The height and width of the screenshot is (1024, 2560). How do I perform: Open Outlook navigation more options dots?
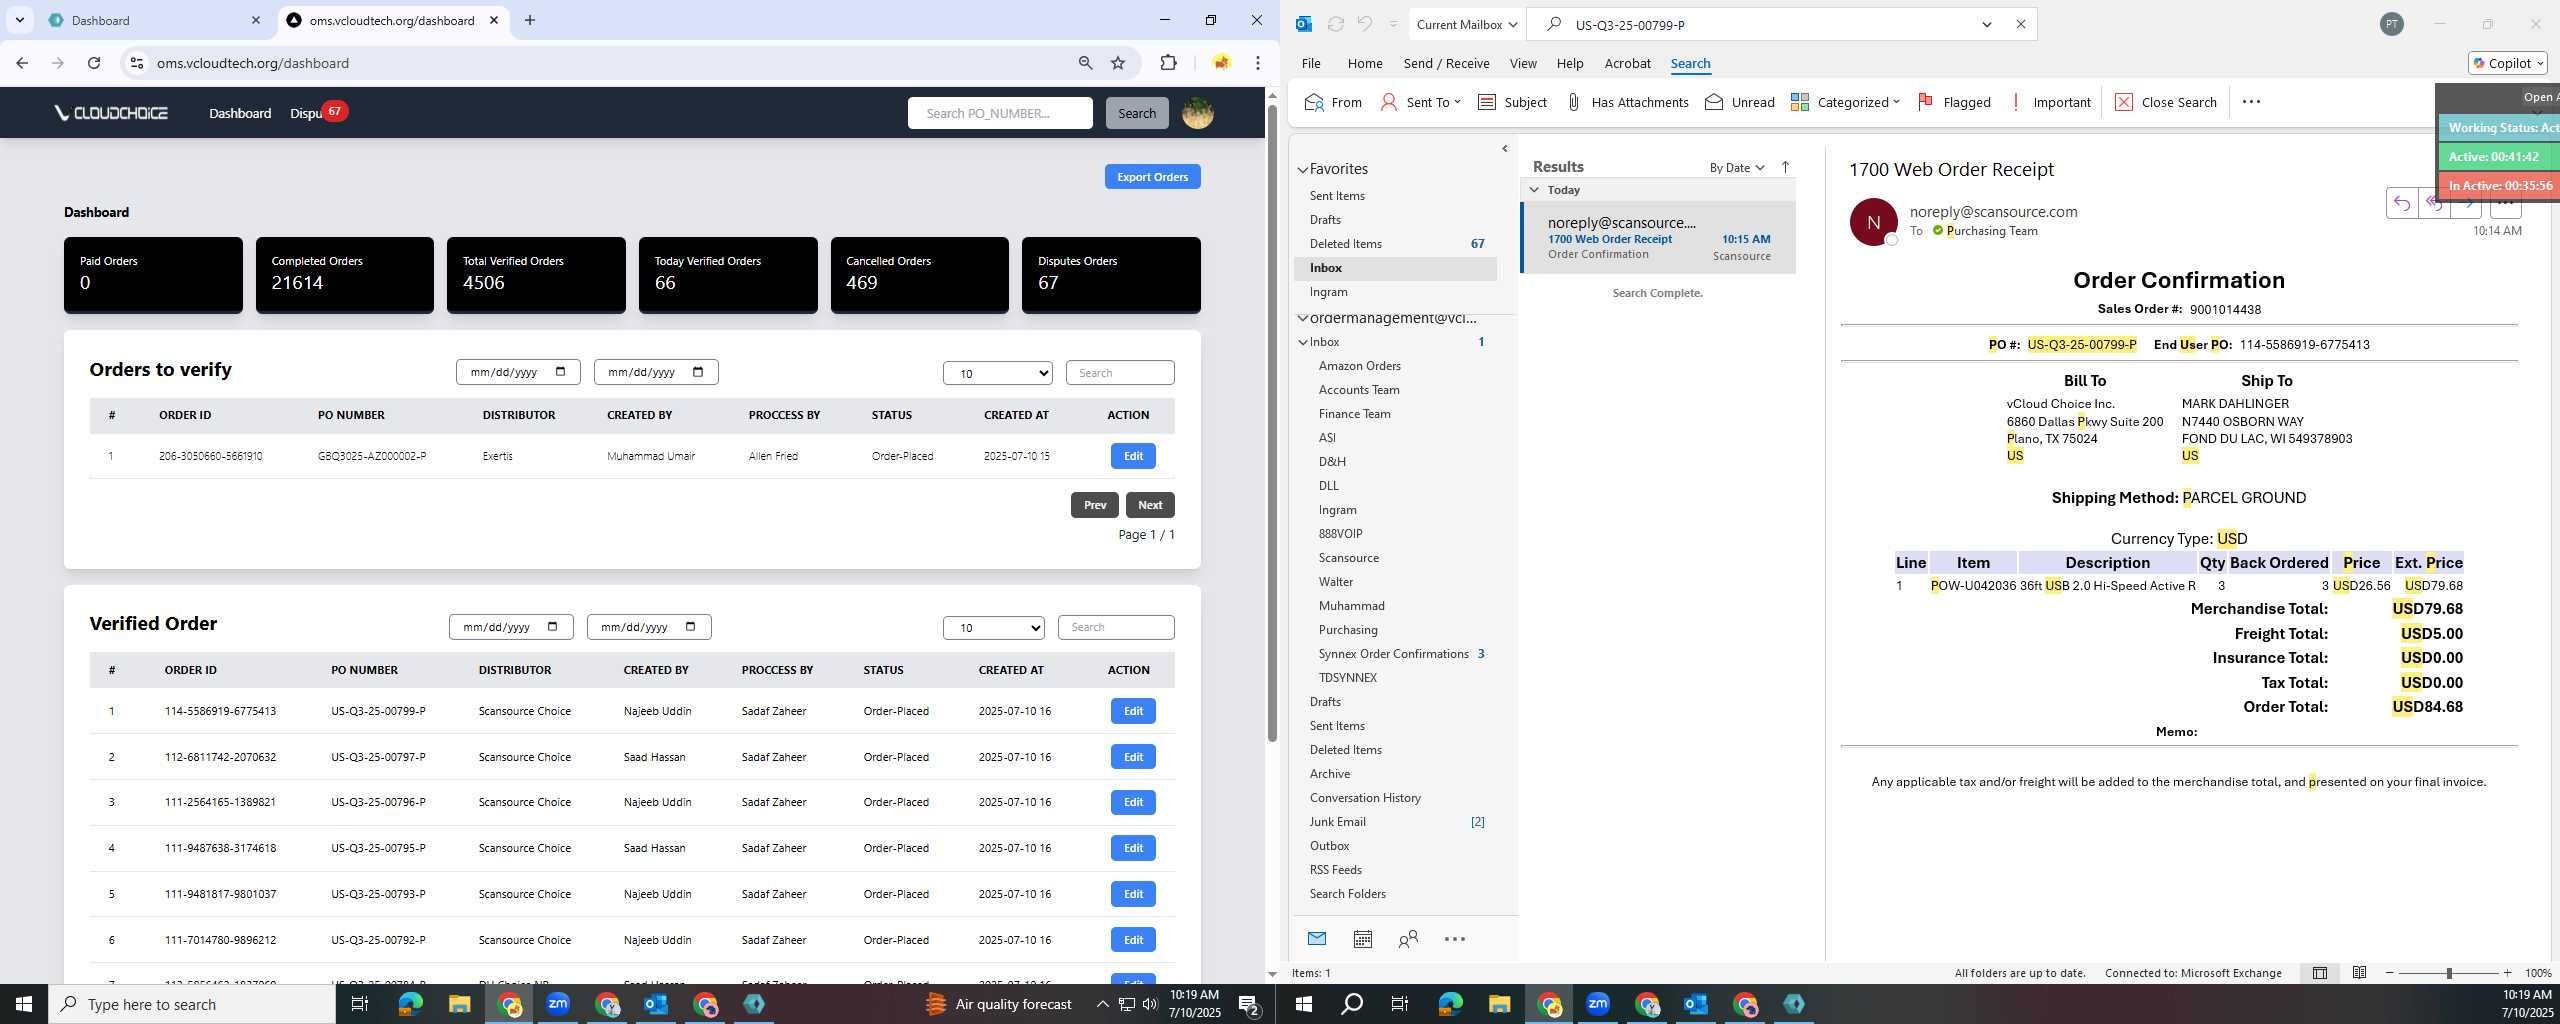coord(1455,939)
